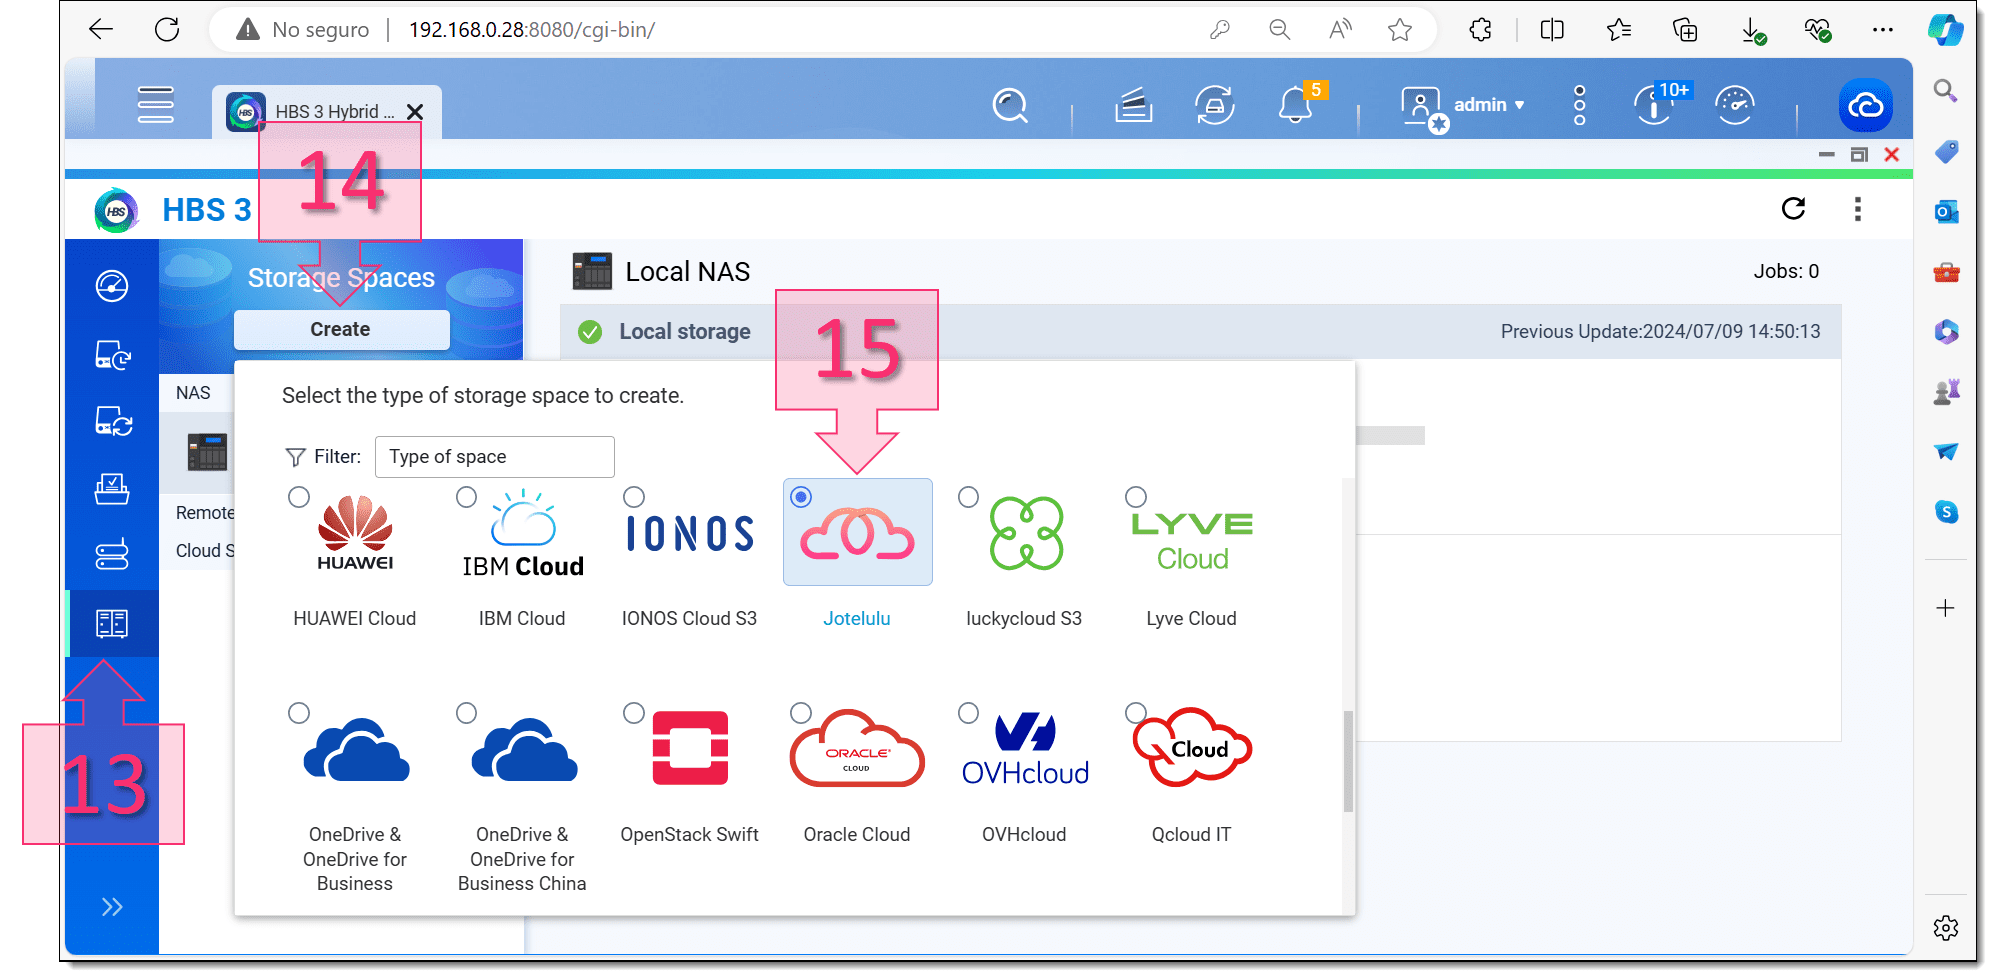1992x977 pixels.
Task: Select the IBM Cloud radio button
Action: coord(466,497)
